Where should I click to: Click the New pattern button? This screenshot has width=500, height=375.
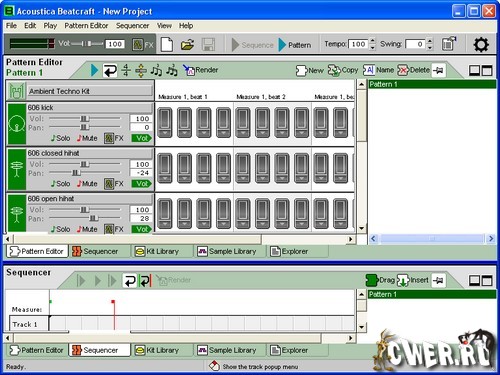[x=310, y=70]
